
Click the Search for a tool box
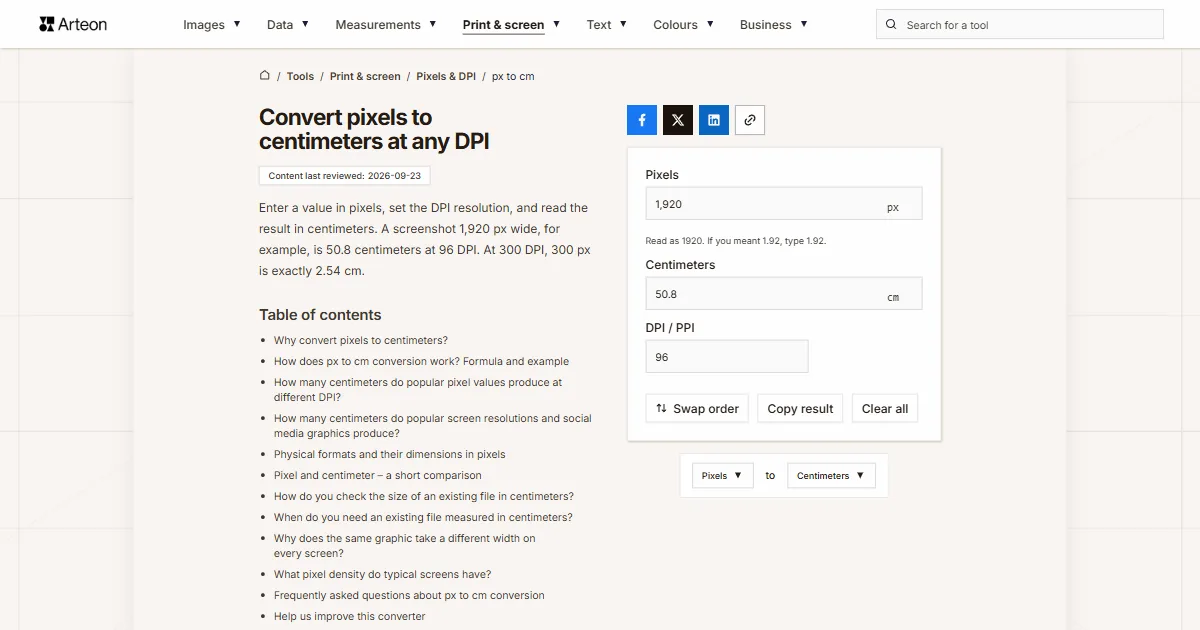(1020, 25)
